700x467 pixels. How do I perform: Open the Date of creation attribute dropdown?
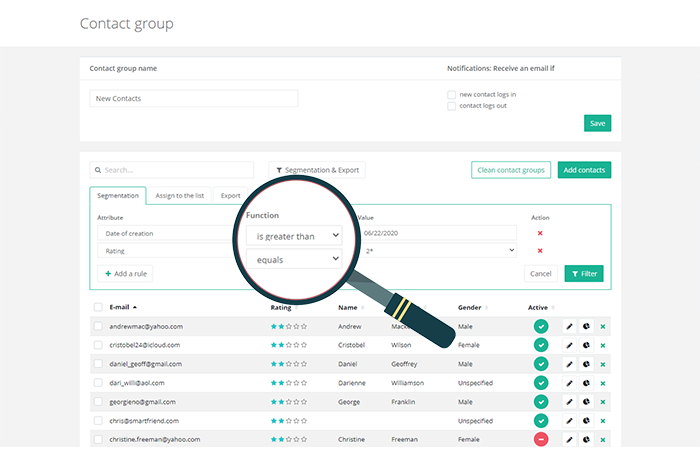[x=167, y=233]
